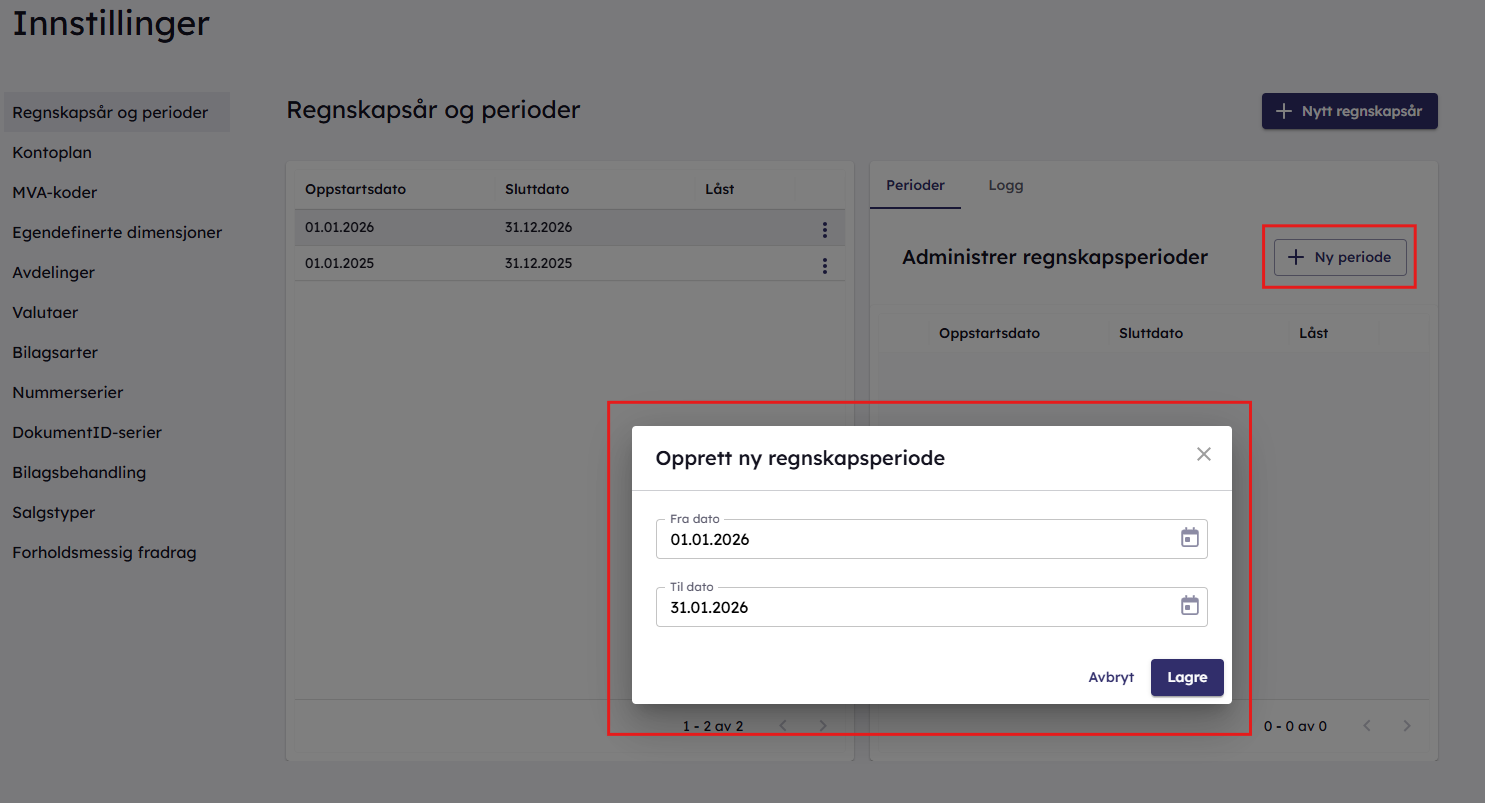Switch to the Logg tab

click(1005, 186)
